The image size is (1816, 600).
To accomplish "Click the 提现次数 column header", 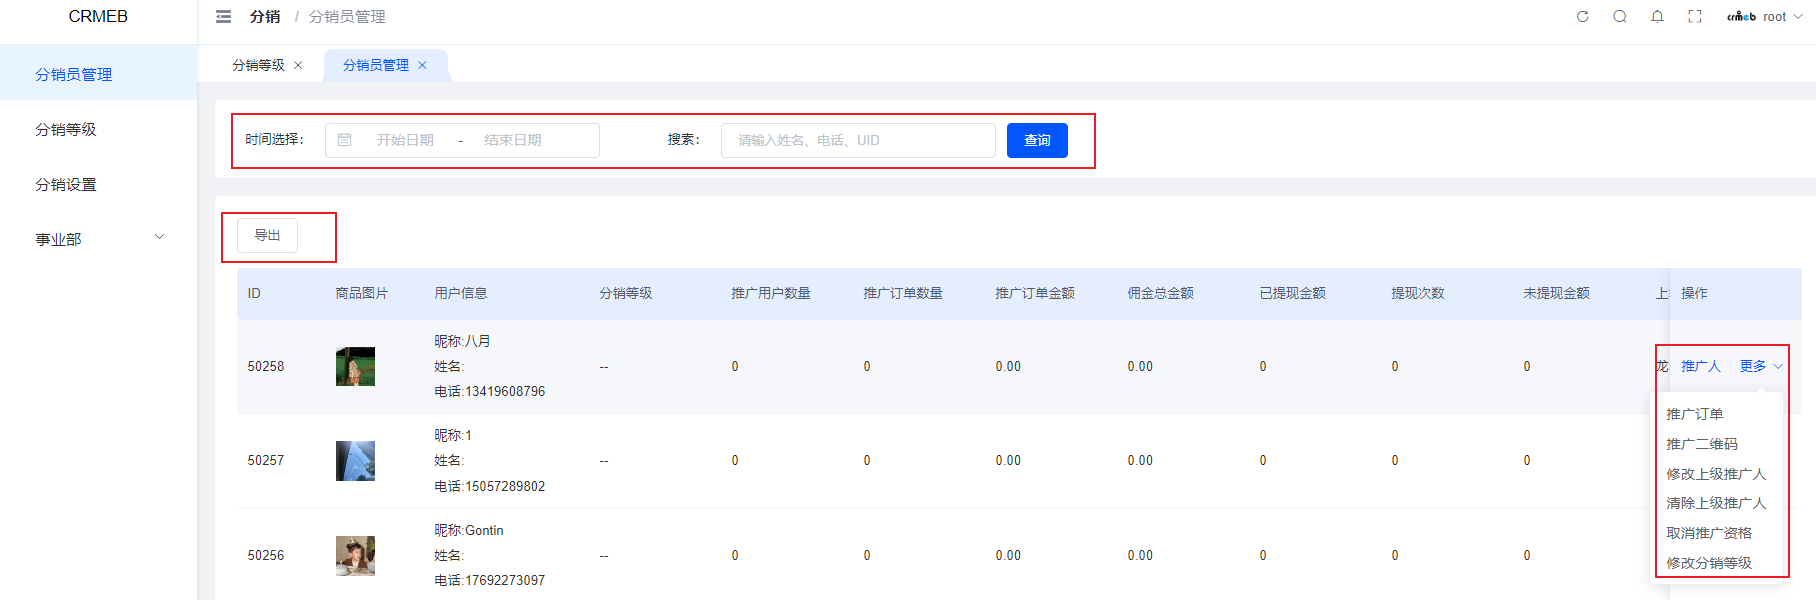I will click(1418, 293).
